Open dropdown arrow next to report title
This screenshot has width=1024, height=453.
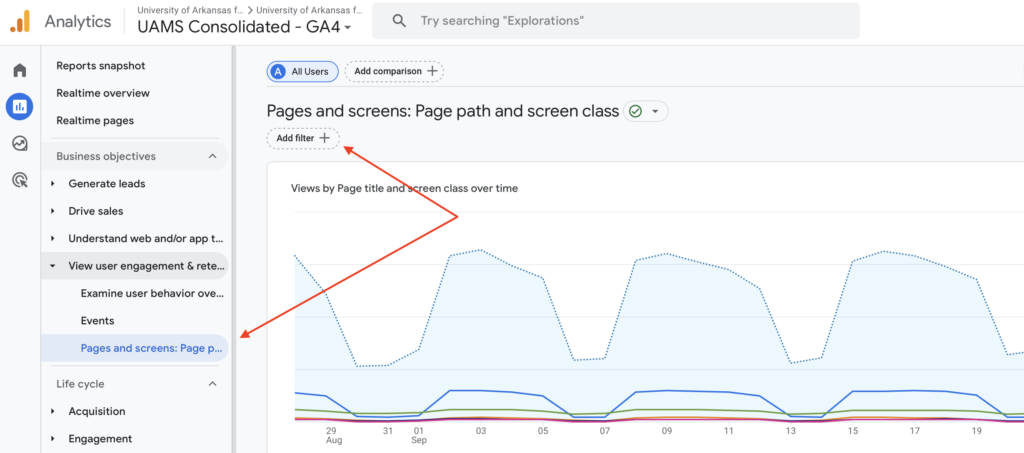(x=655, y=112)
